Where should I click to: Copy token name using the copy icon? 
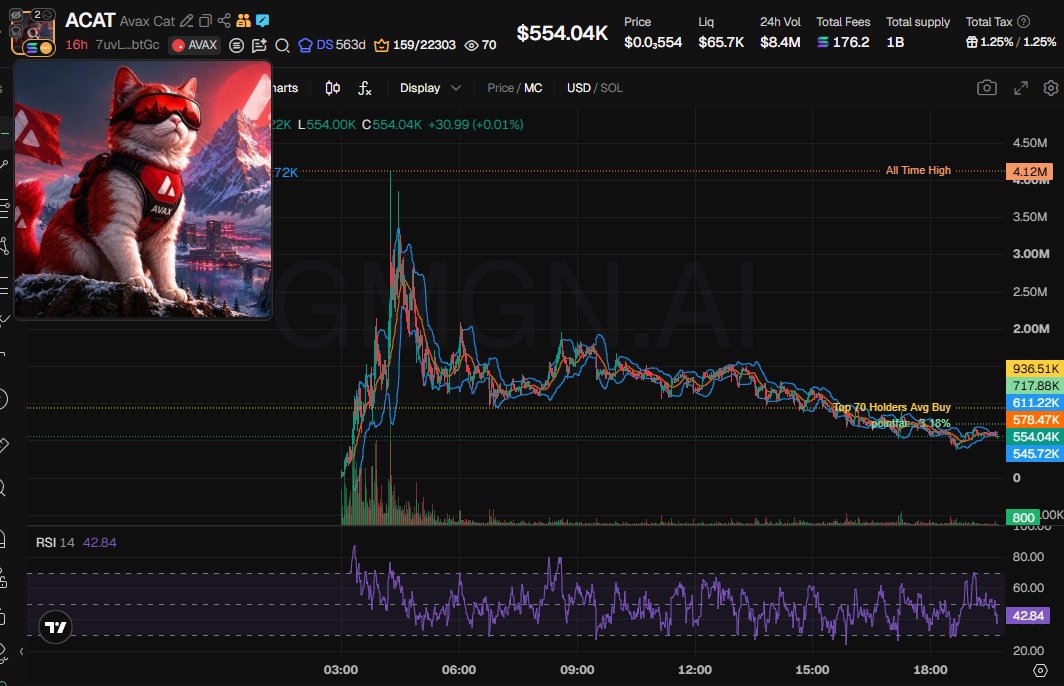point(206,21)
